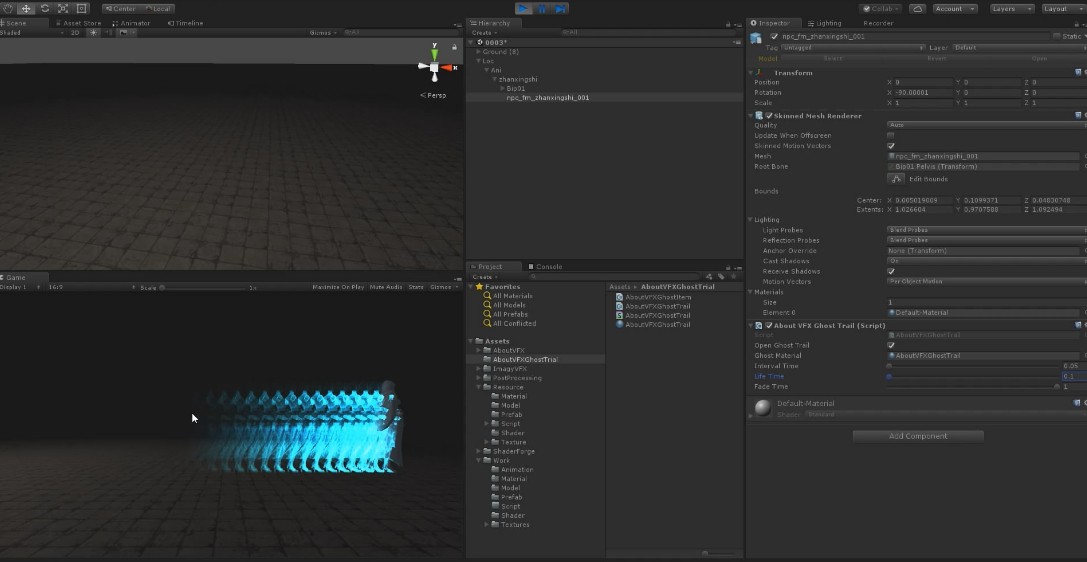Image resolution: width=1087 pixels, height=562 pixels.
Task: Toggle Open Ghost Trail checkbox
Action: tap(891, 345)
